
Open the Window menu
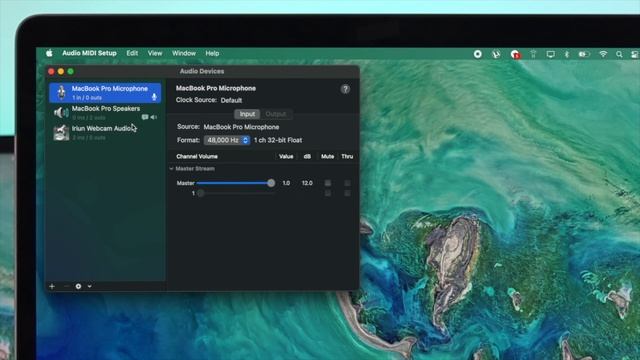(x=184, y=53)
